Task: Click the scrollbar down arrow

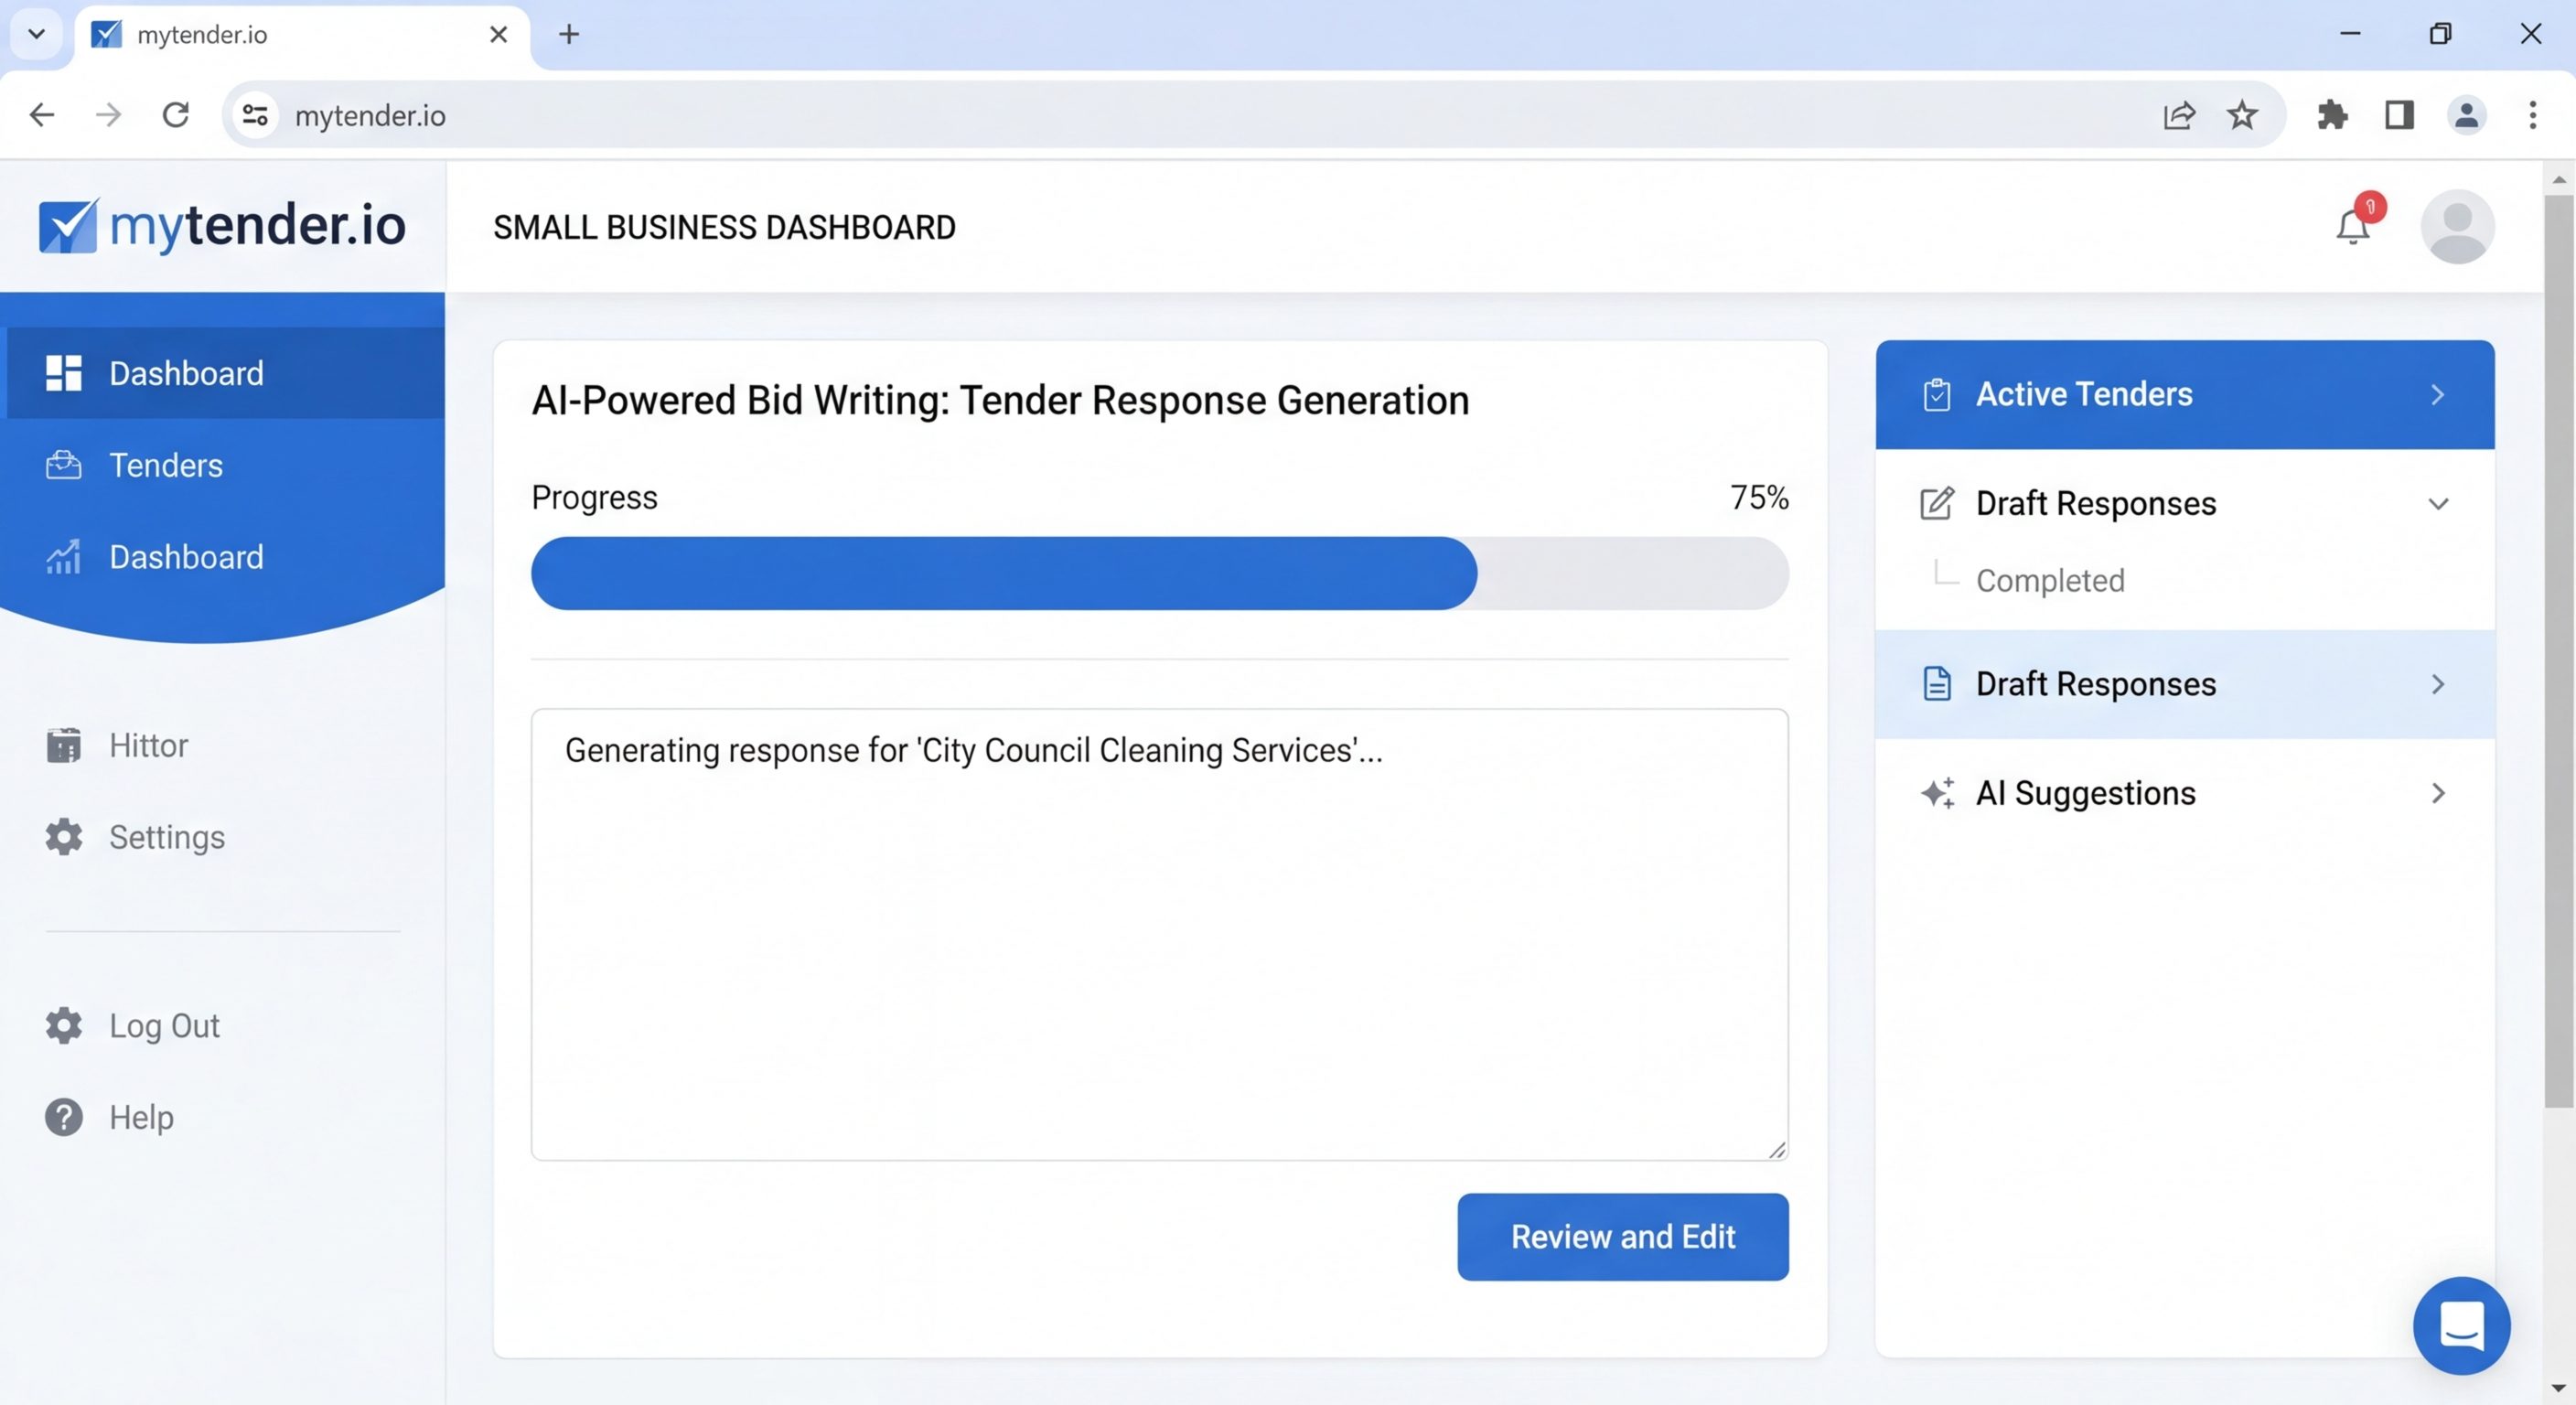Action: click(2558, 1389)
